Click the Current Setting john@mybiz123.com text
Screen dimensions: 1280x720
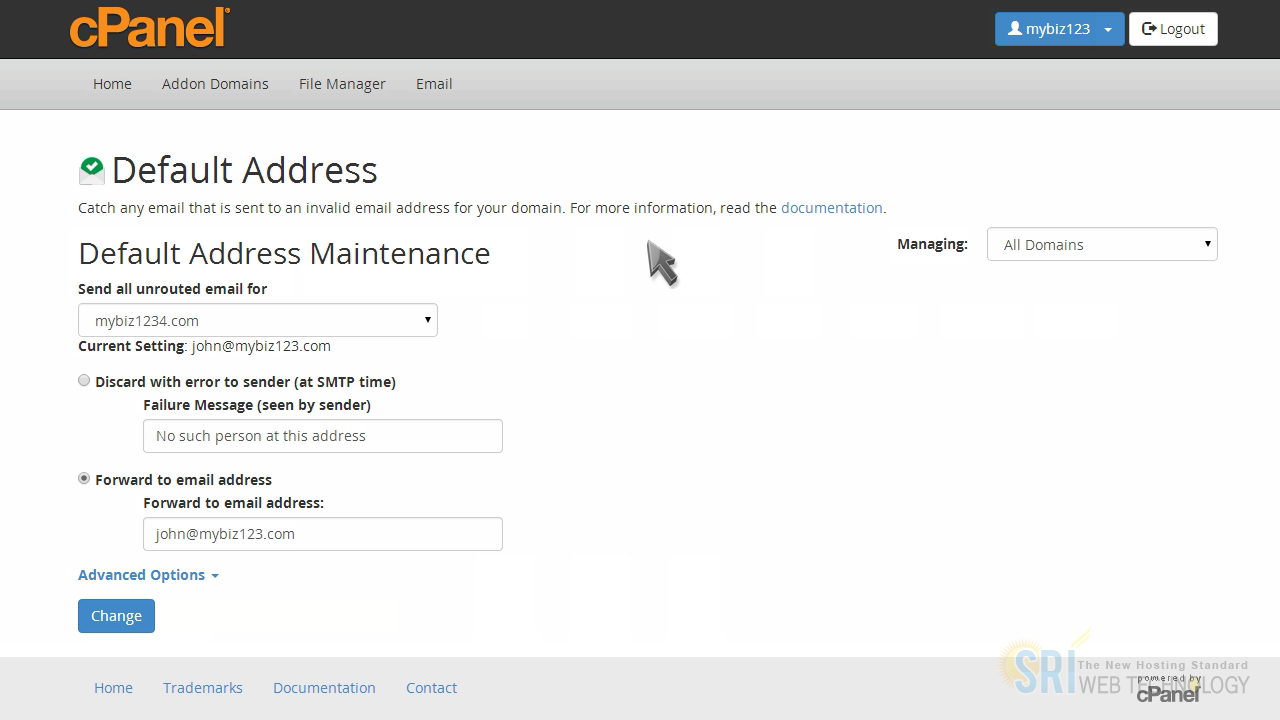pyautogui.click(x=204, y=346)
